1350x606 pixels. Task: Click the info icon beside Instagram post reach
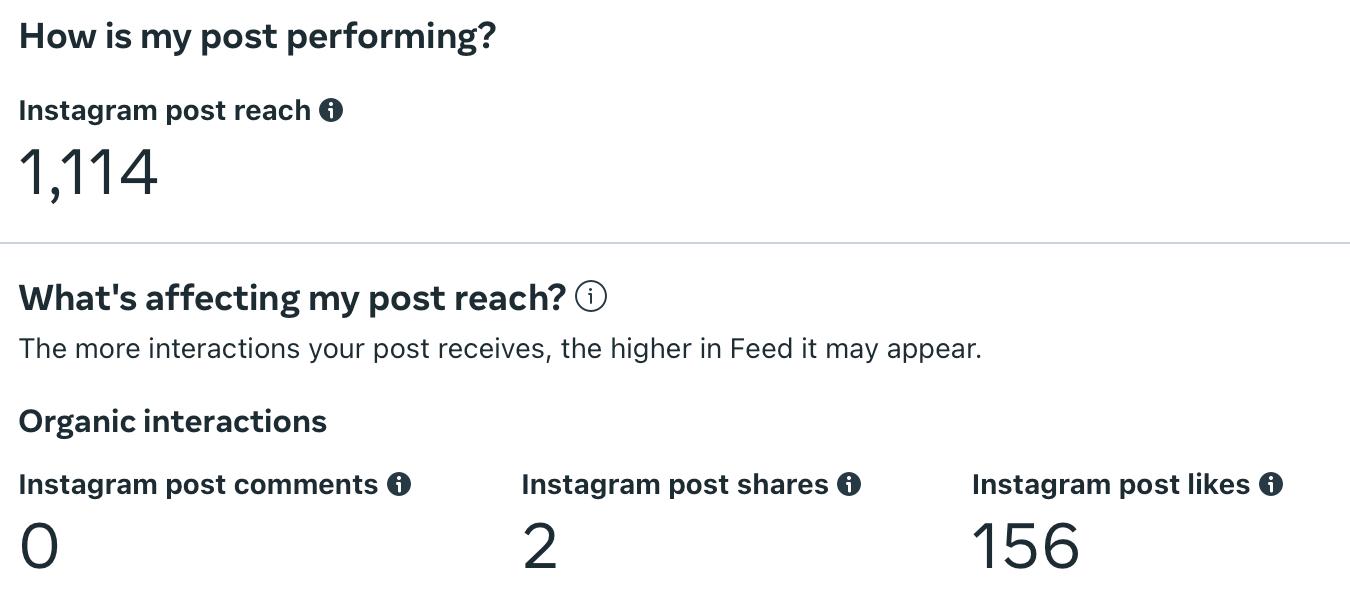(x=331, y=111)
